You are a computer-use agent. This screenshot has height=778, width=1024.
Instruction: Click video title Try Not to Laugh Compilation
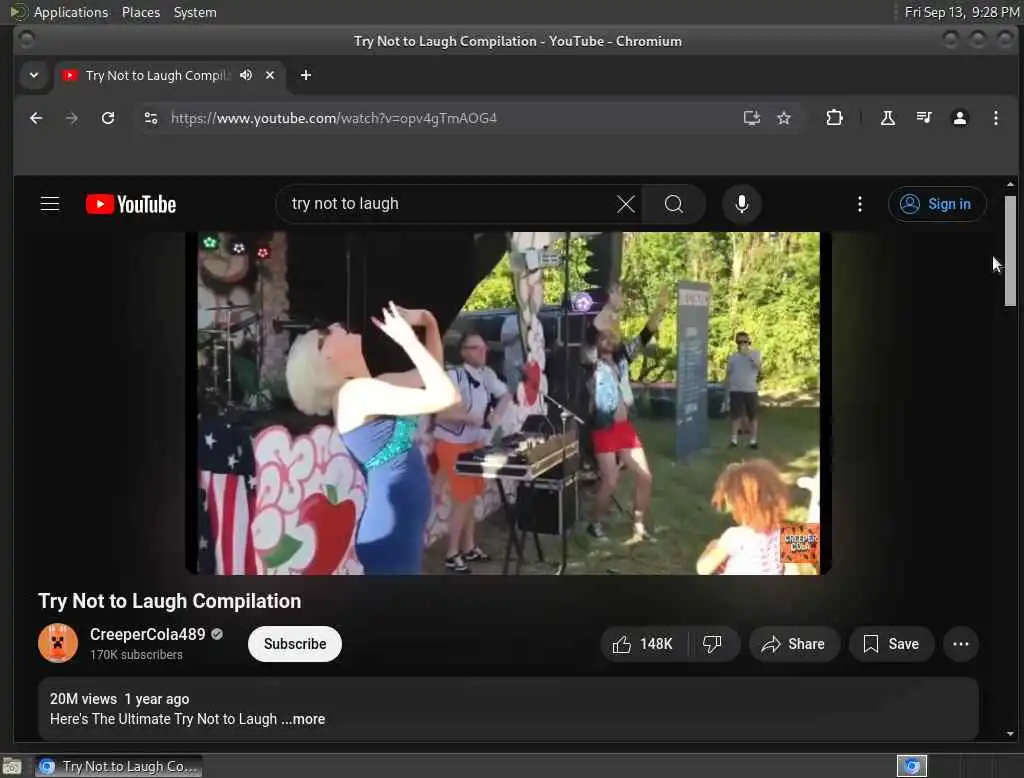tap(170, 601)
